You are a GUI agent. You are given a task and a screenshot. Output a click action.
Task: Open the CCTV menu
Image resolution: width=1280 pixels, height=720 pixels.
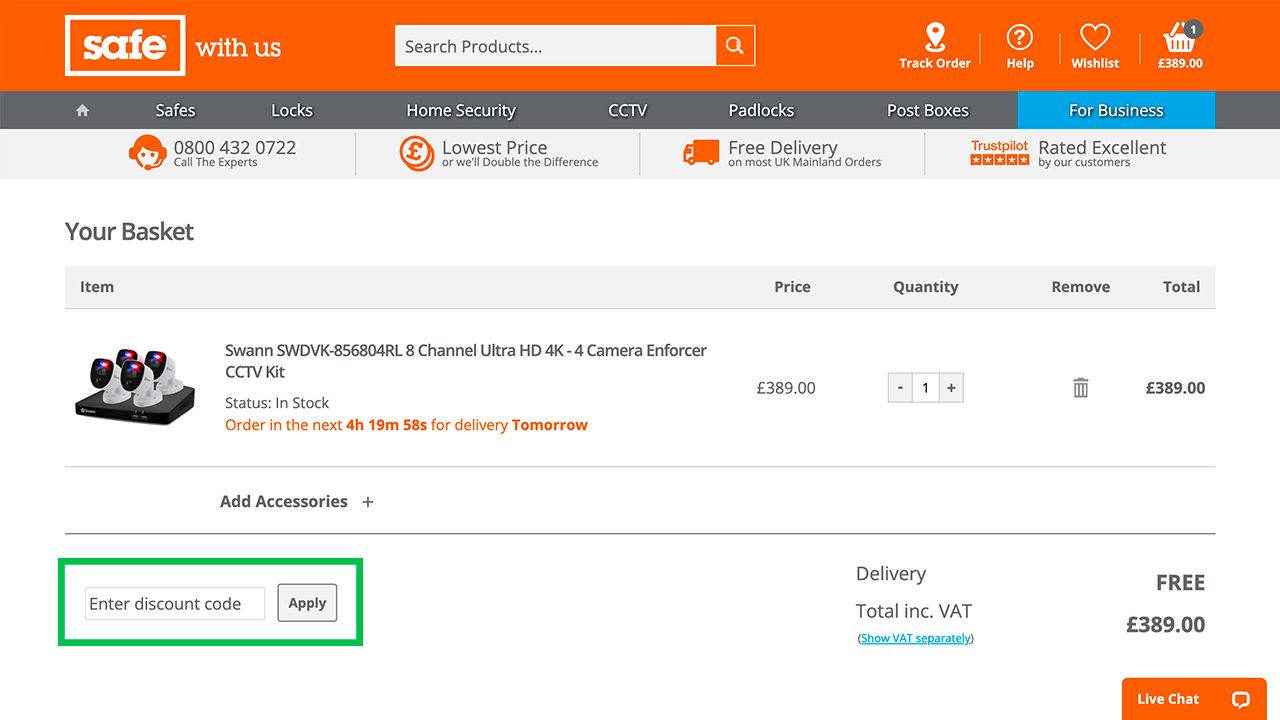(628, 110)
